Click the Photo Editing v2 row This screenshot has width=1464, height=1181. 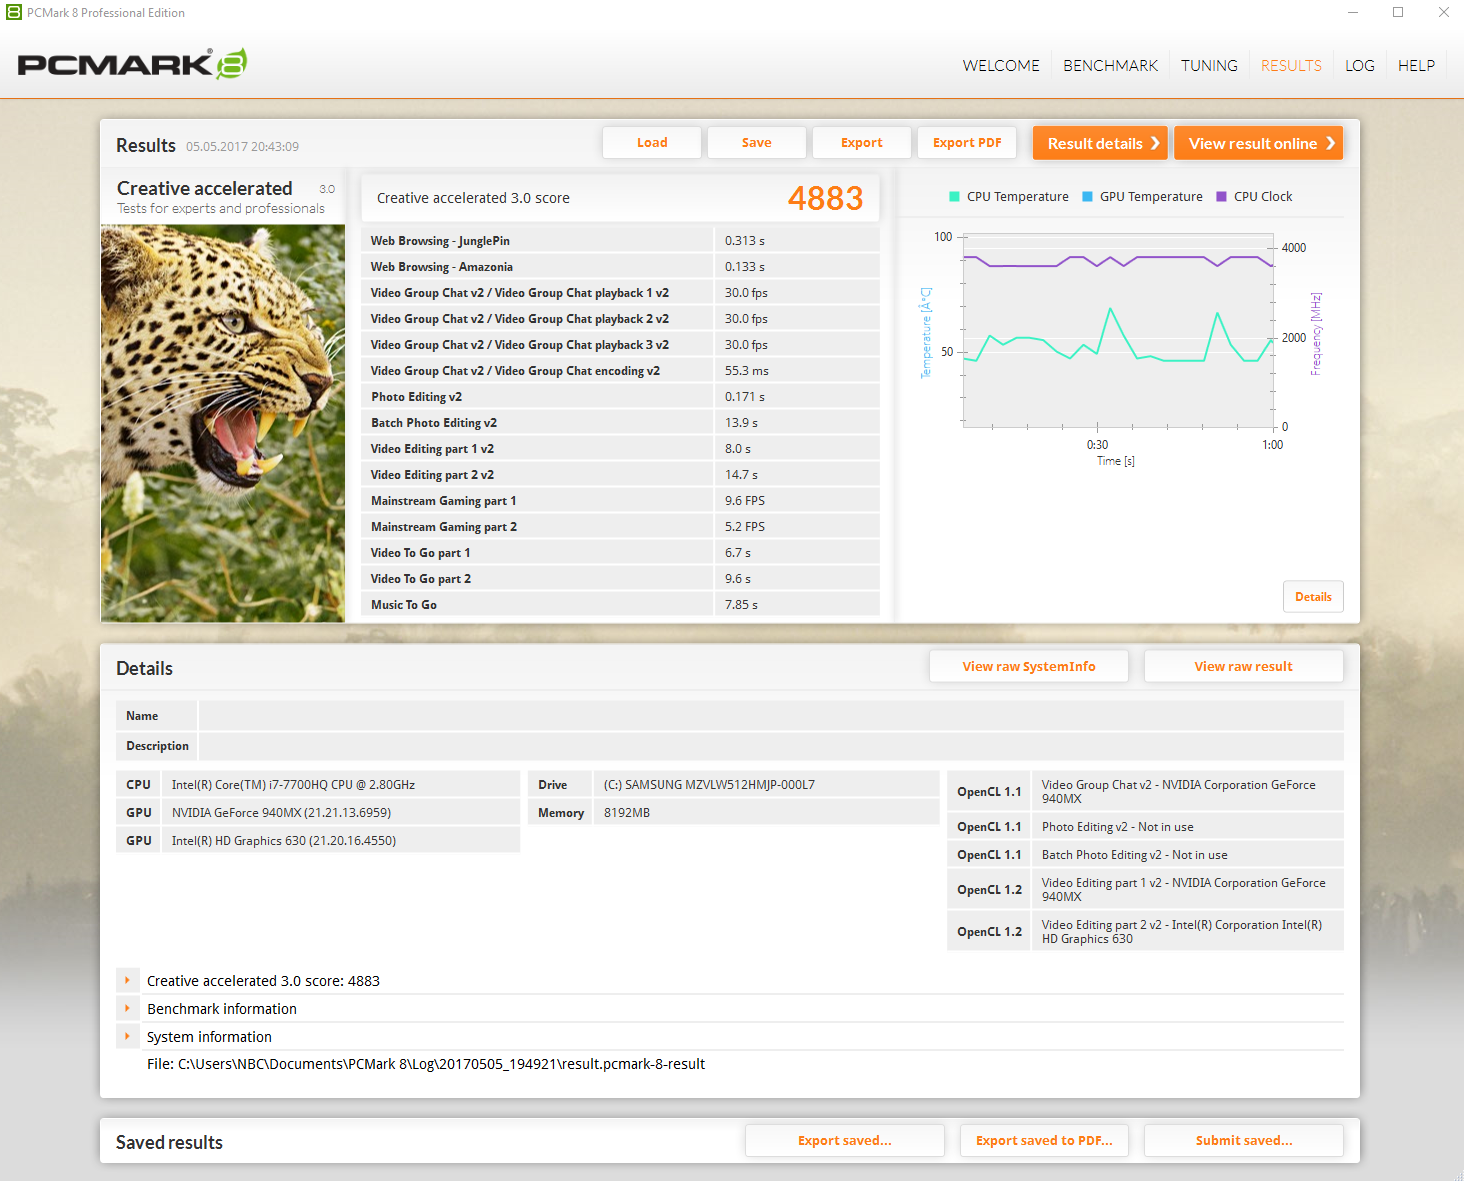[620, 397]
